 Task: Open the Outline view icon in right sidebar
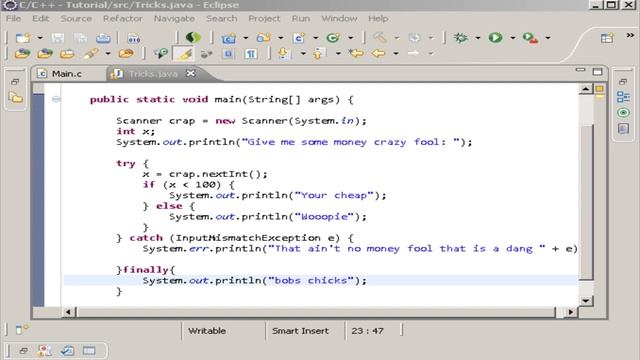623,97
